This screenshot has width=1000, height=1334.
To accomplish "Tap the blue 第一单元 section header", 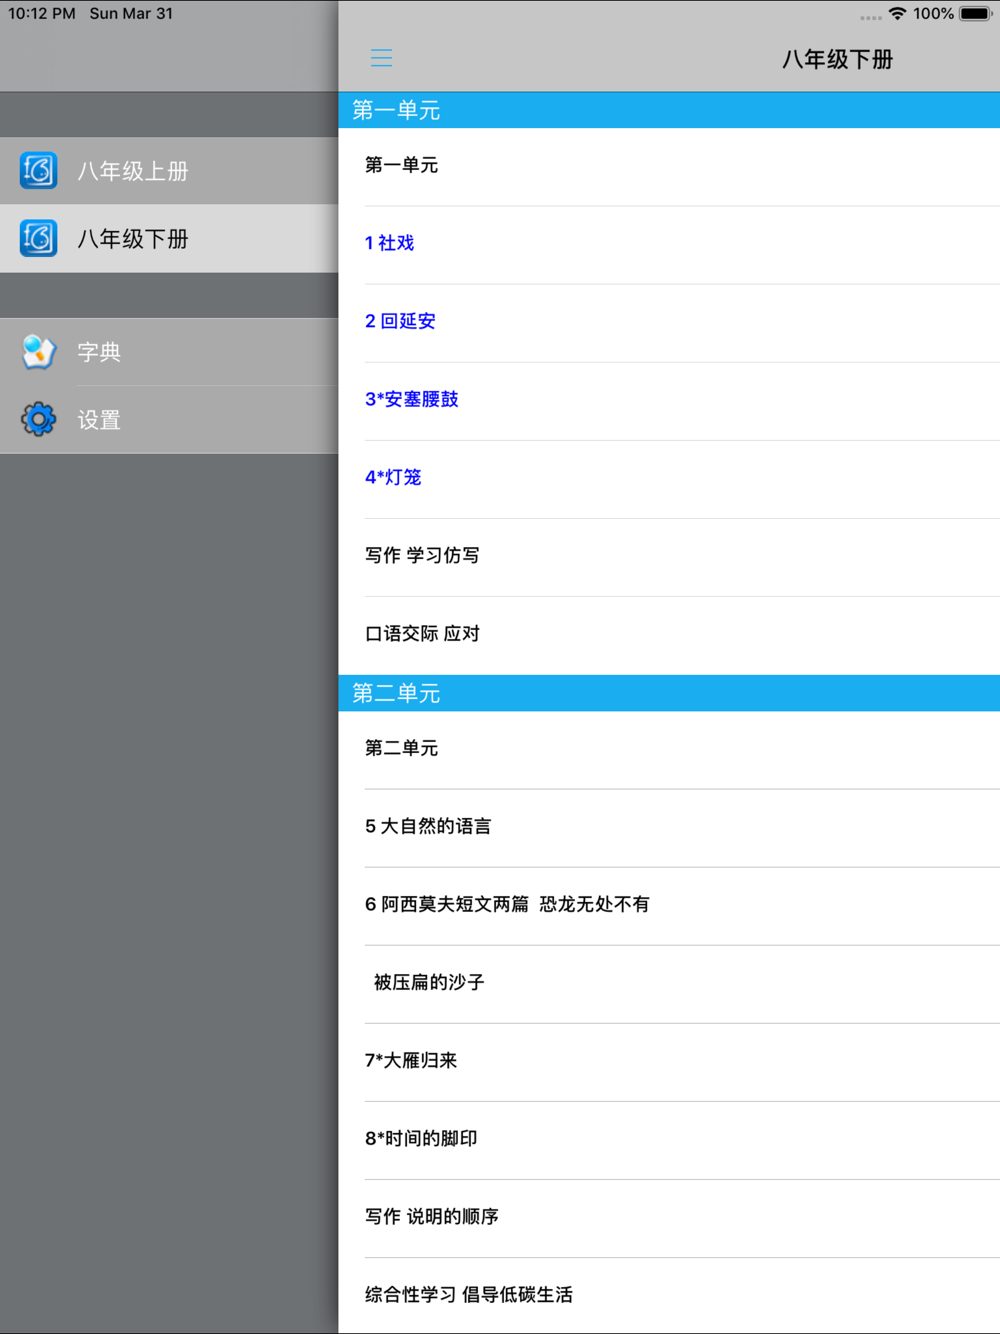I will click(669, 110).
